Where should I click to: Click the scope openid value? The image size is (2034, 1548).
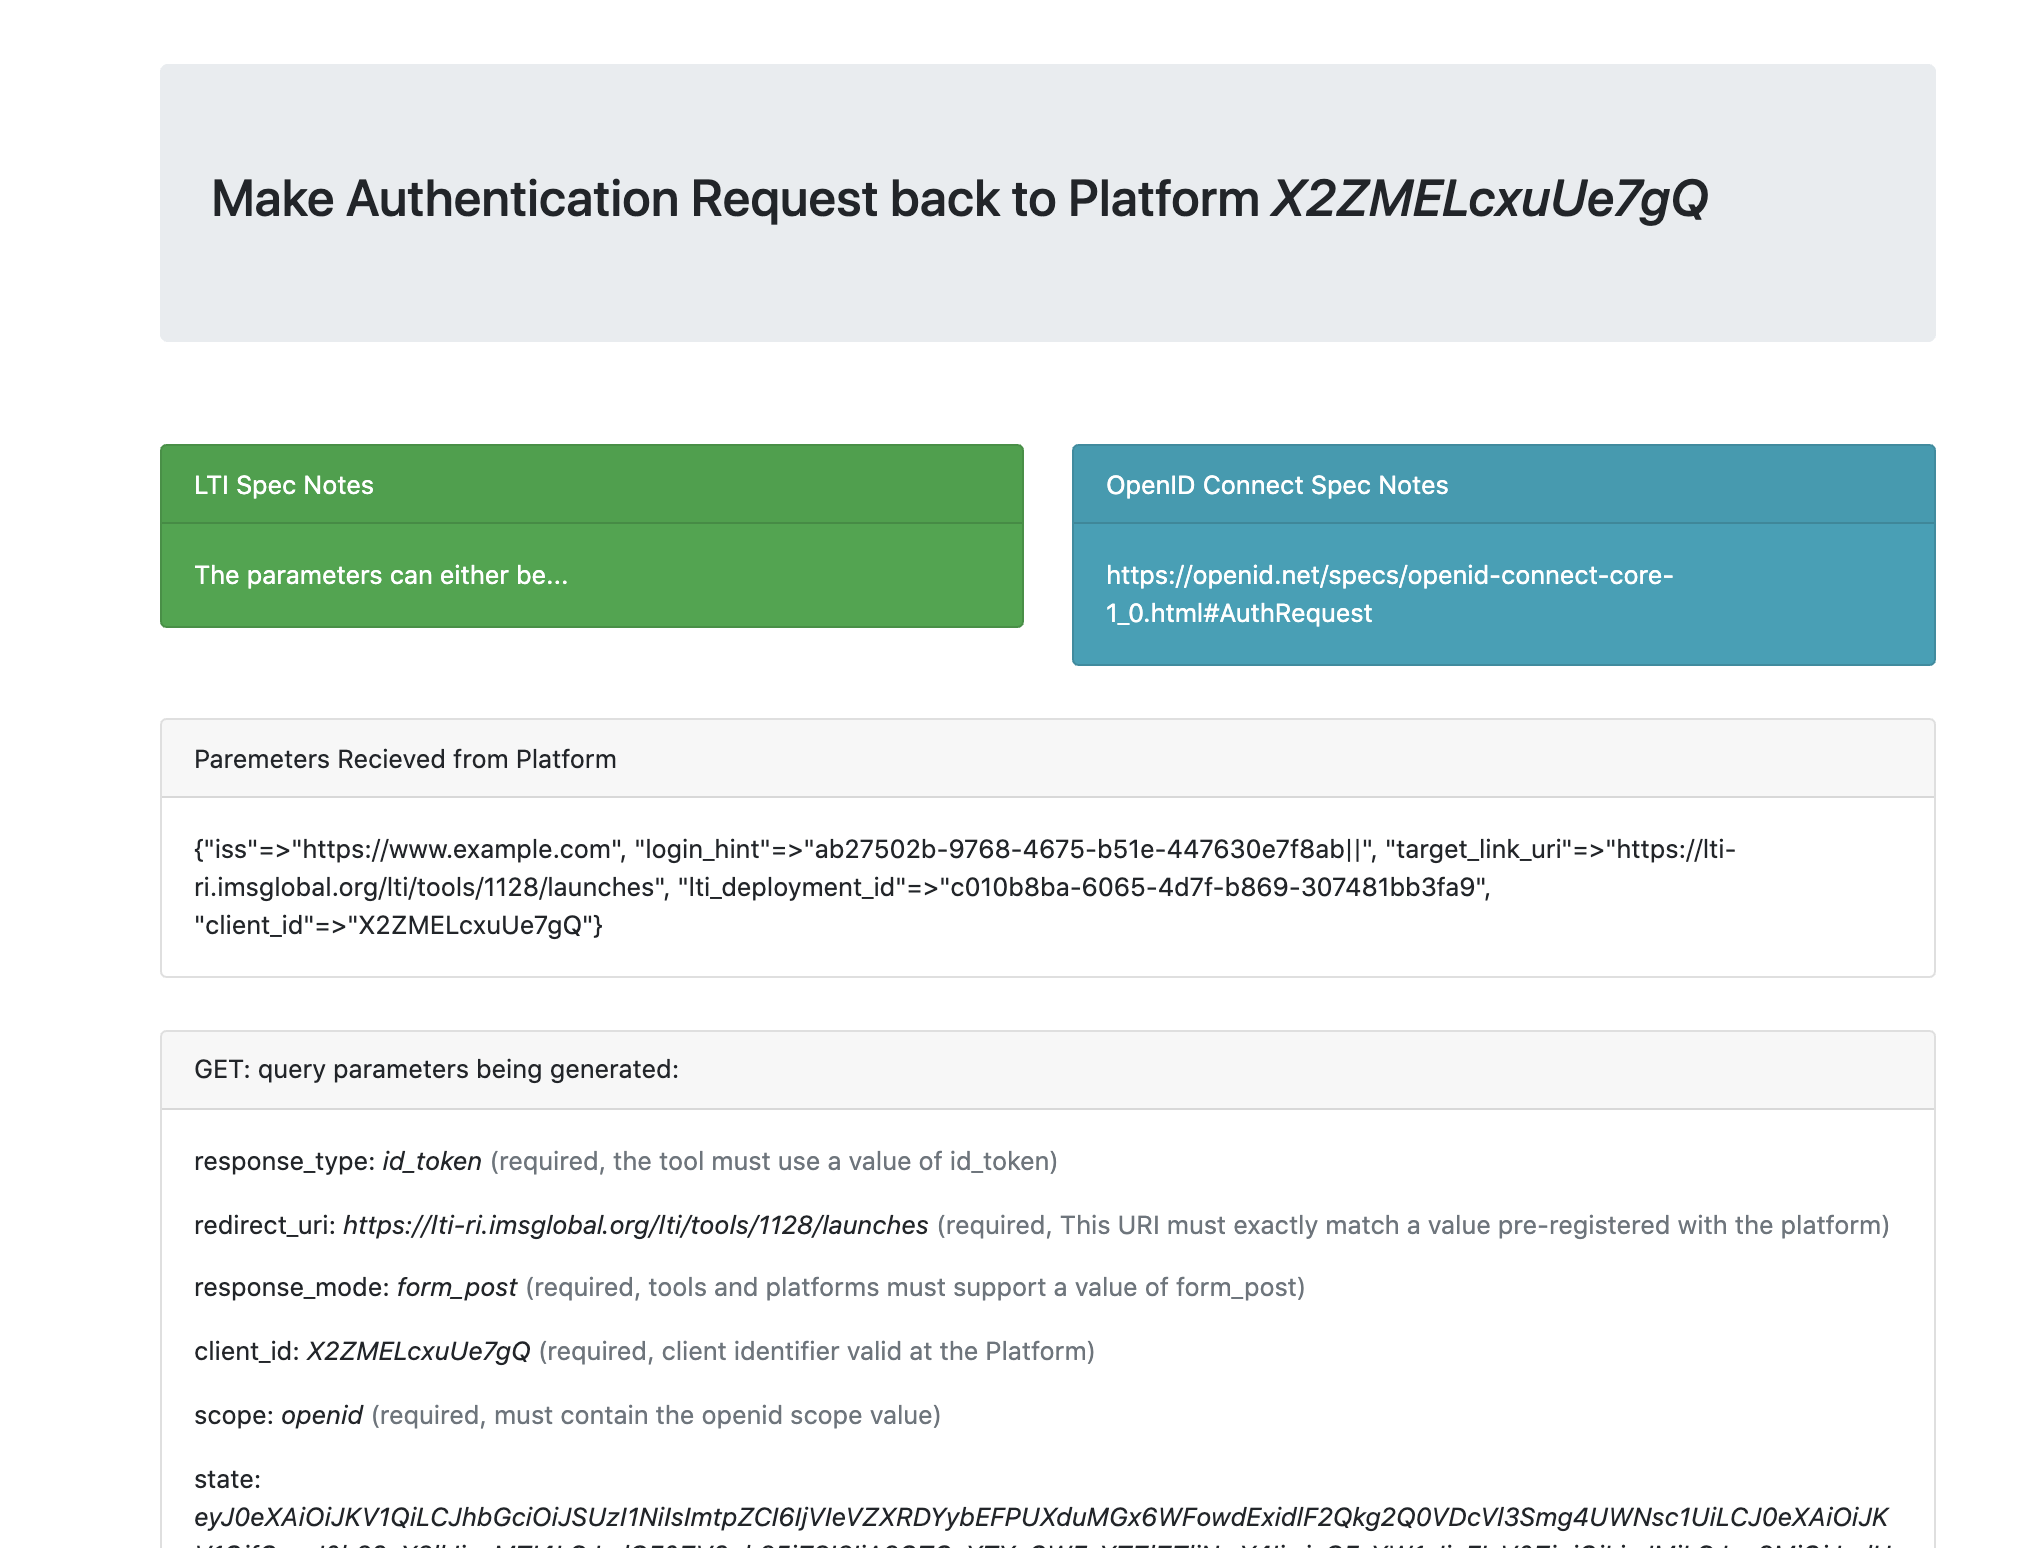tap(322, 1415)
